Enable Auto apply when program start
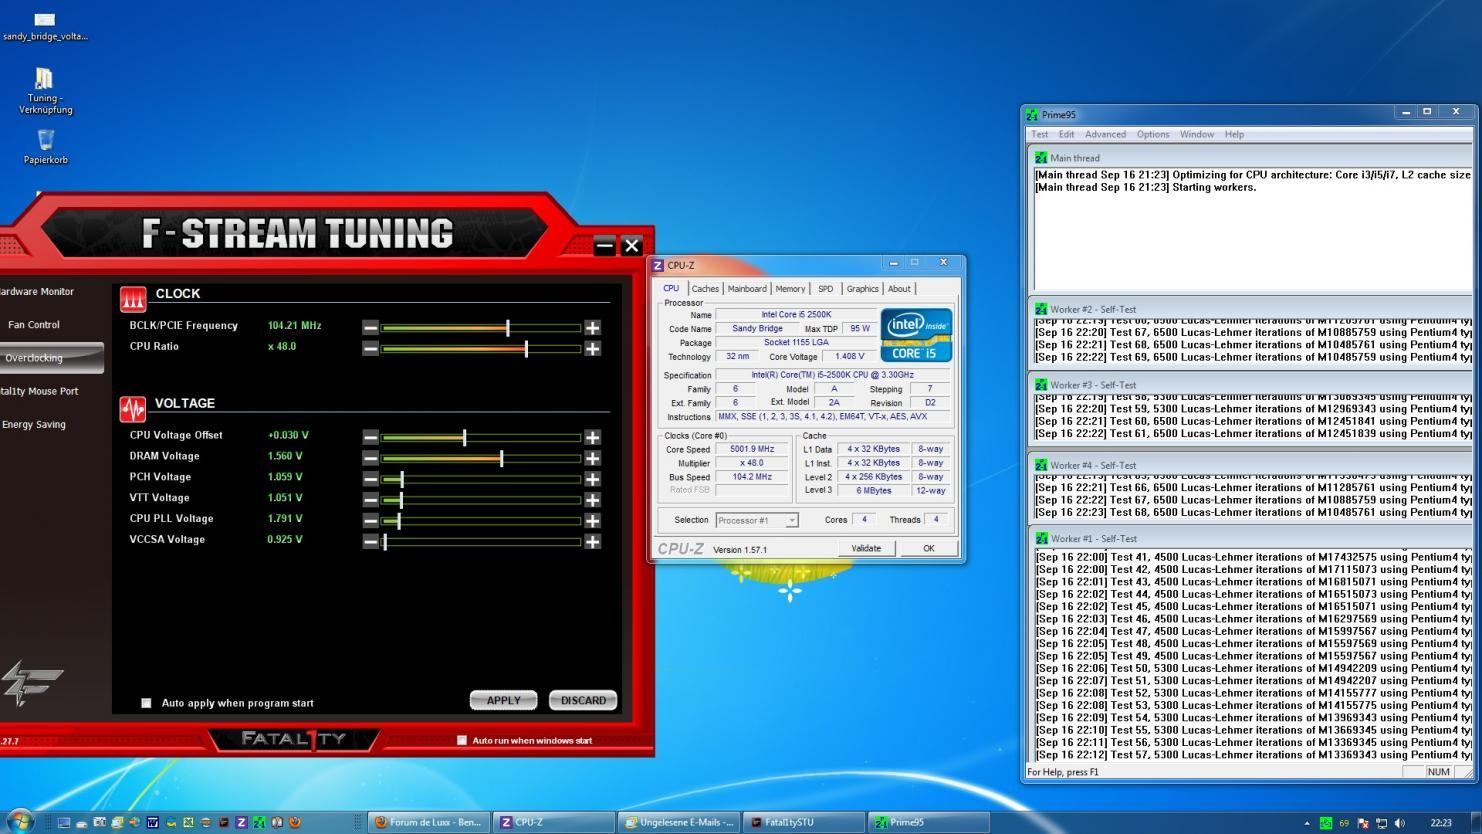 (x=146, y=703)
